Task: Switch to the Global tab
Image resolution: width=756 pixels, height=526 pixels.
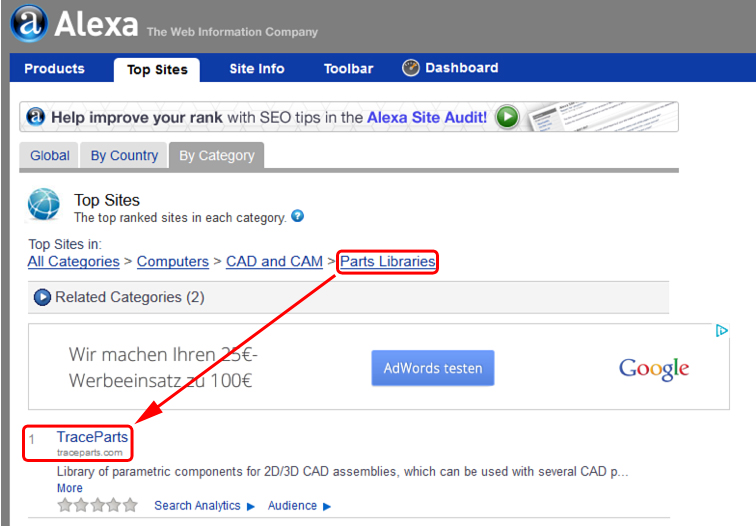Action: [x=50, y=155]
